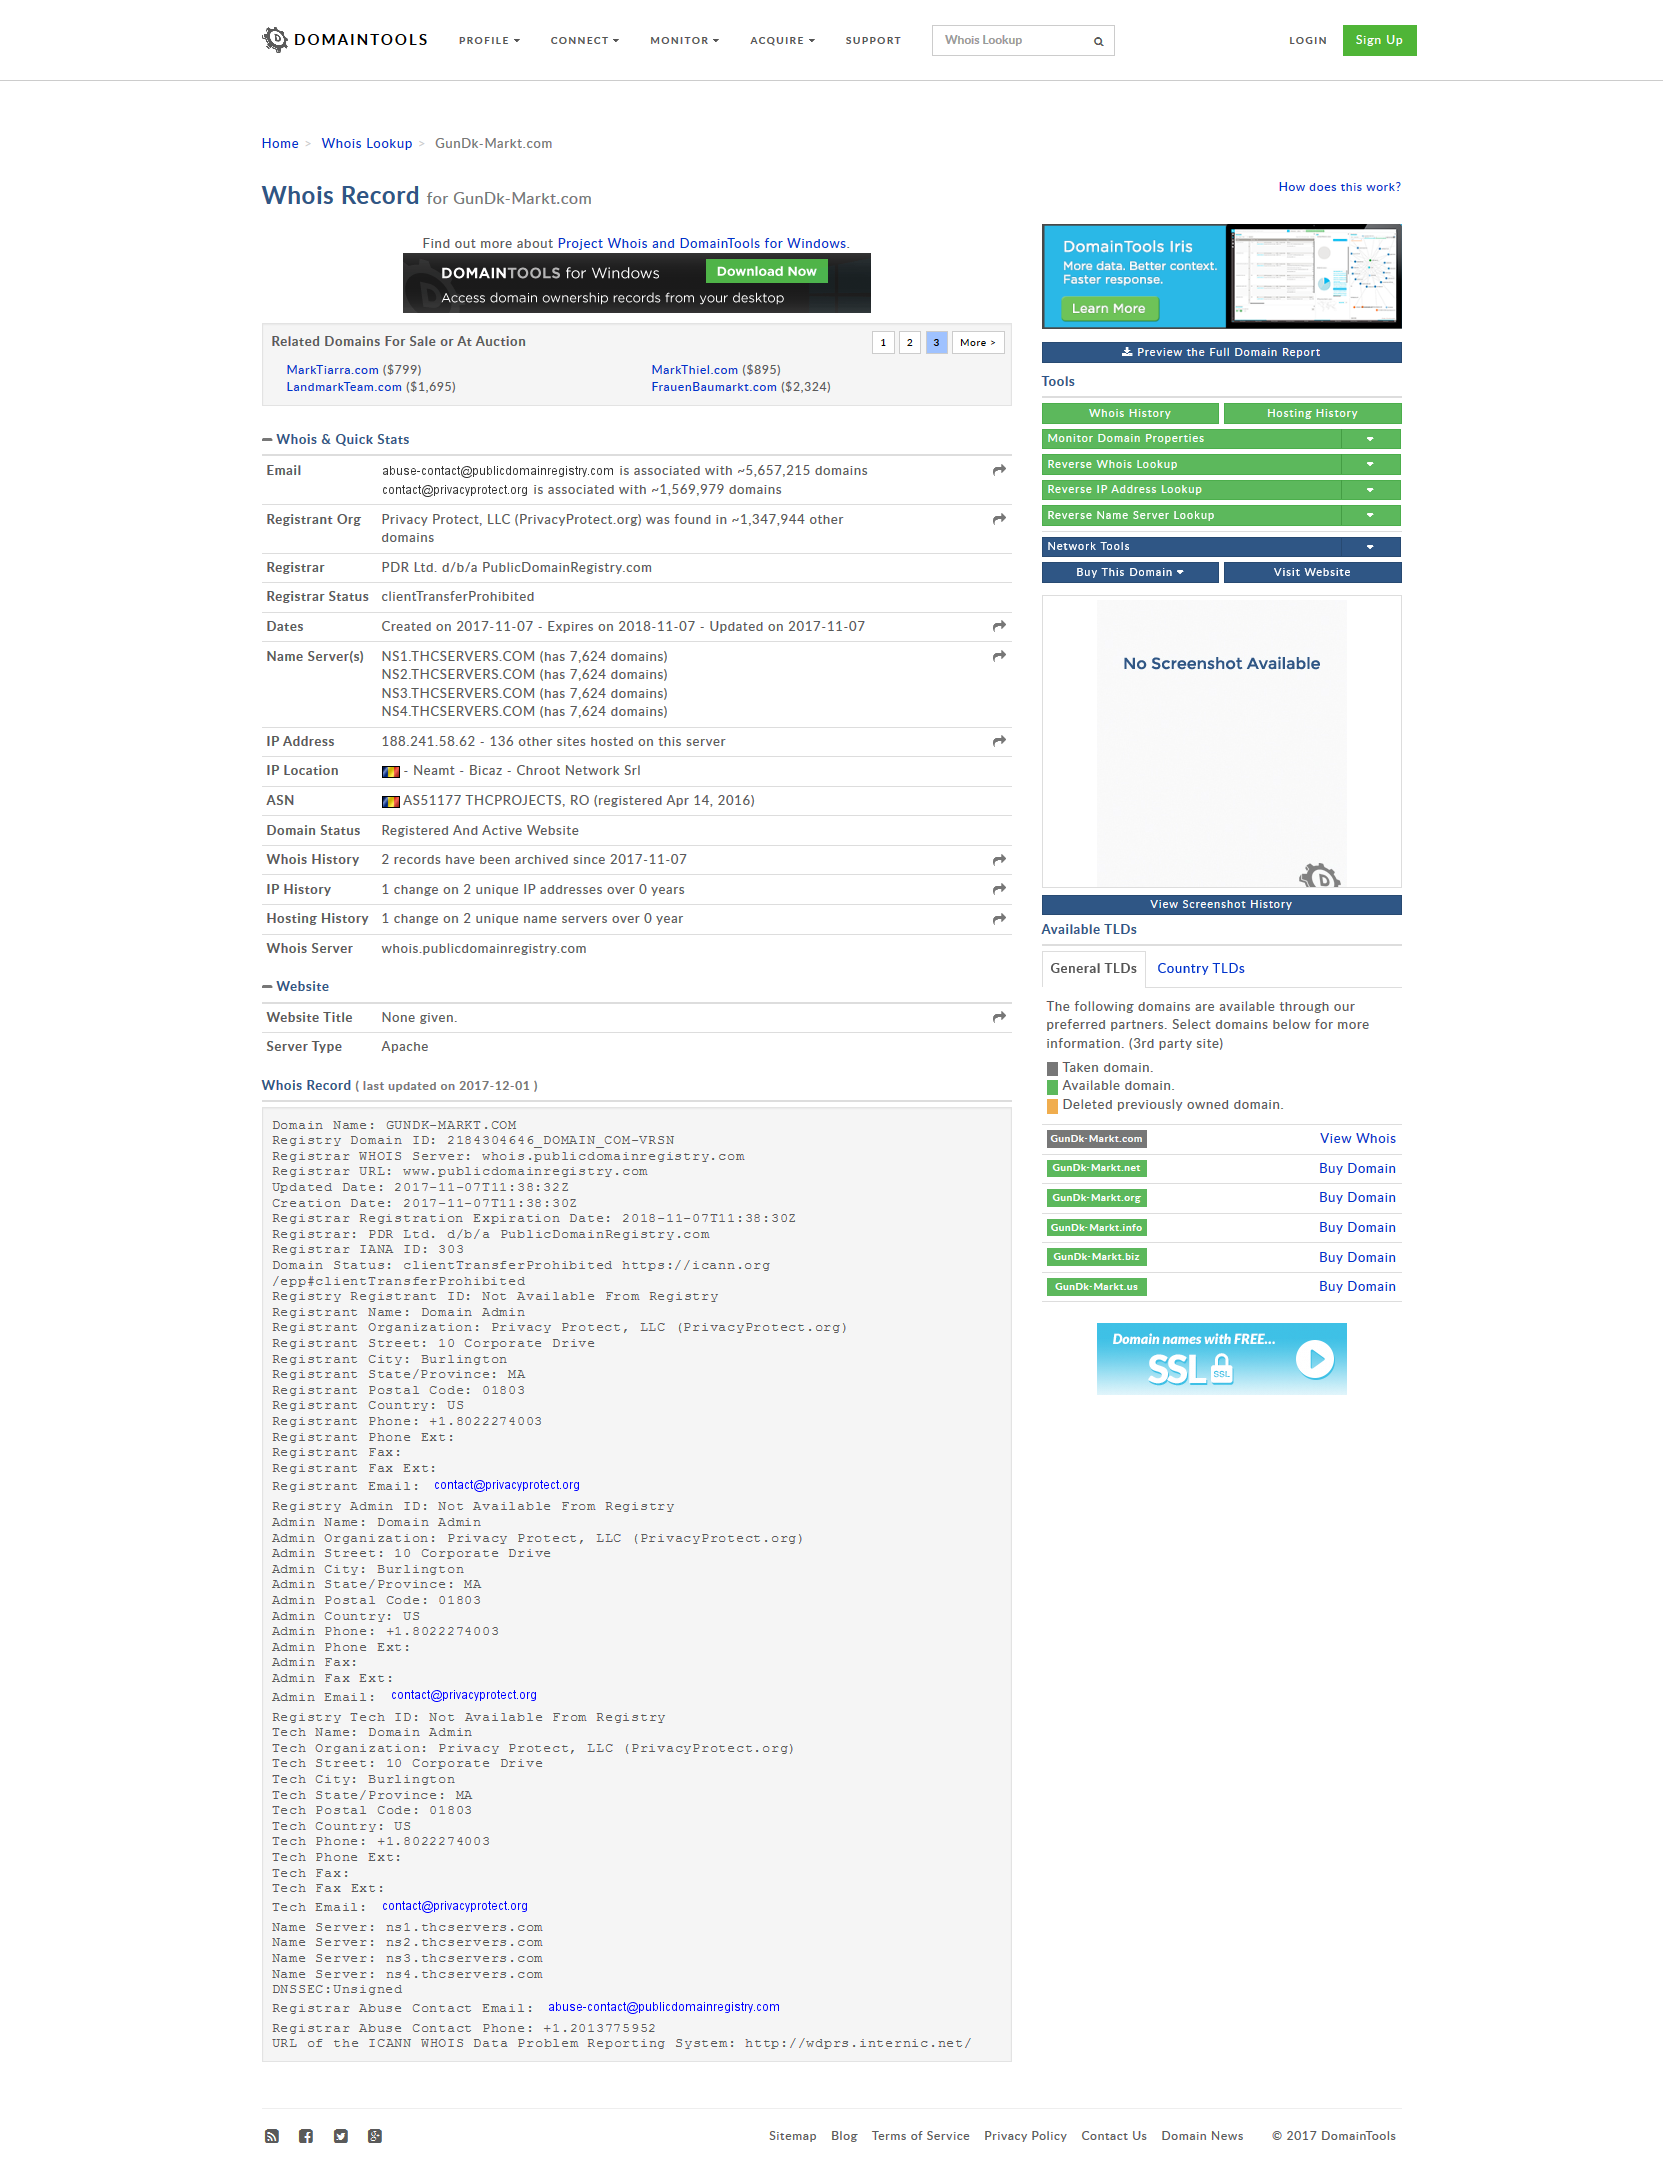Viewport: 1663px width, 2162px height.
Task: Open MarkTiarra.com listing
Action: (x=332, y=370)
